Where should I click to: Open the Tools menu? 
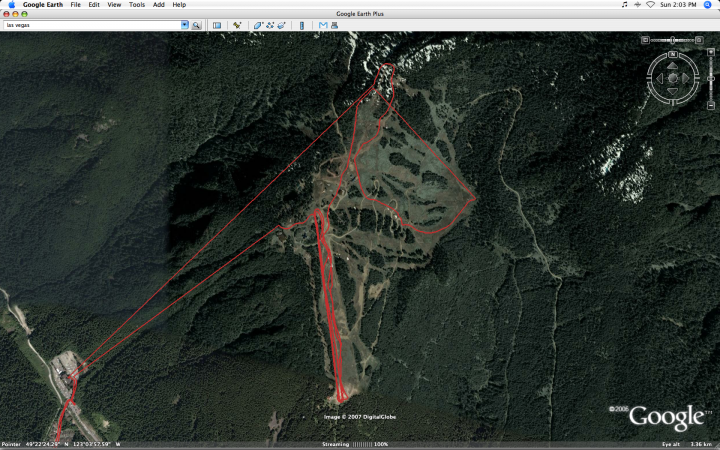pyautogui.click(x=137, y=5)
